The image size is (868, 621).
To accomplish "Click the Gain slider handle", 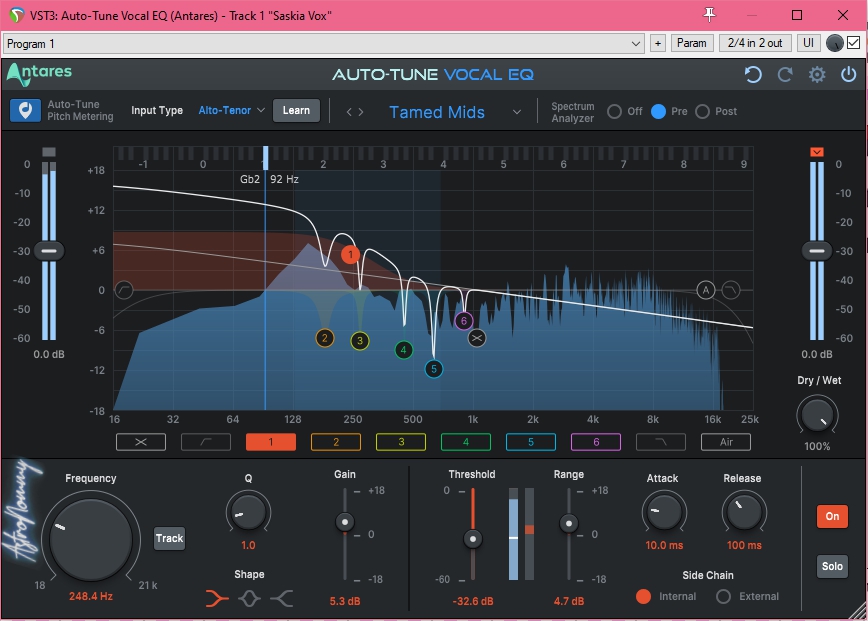I will click(x=345, y=522).
